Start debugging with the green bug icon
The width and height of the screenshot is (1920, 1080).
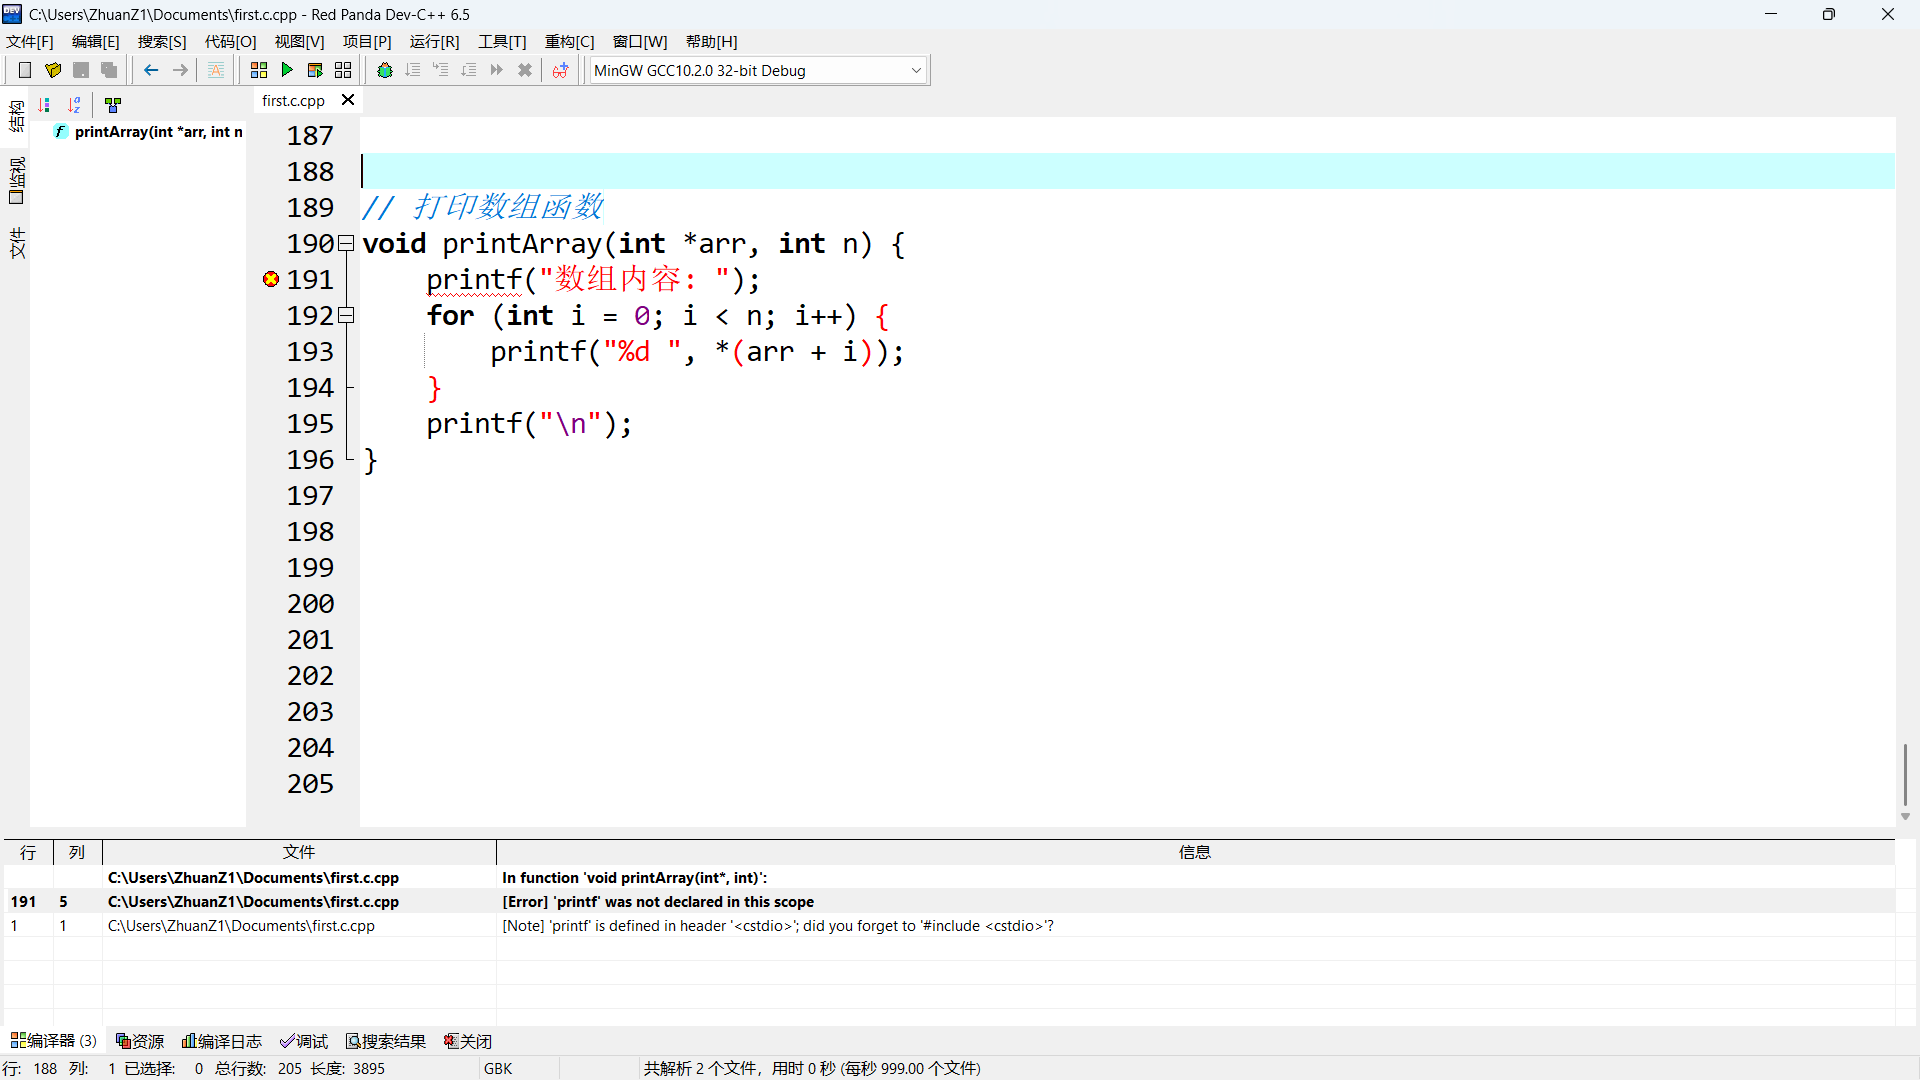pos(385,70)
